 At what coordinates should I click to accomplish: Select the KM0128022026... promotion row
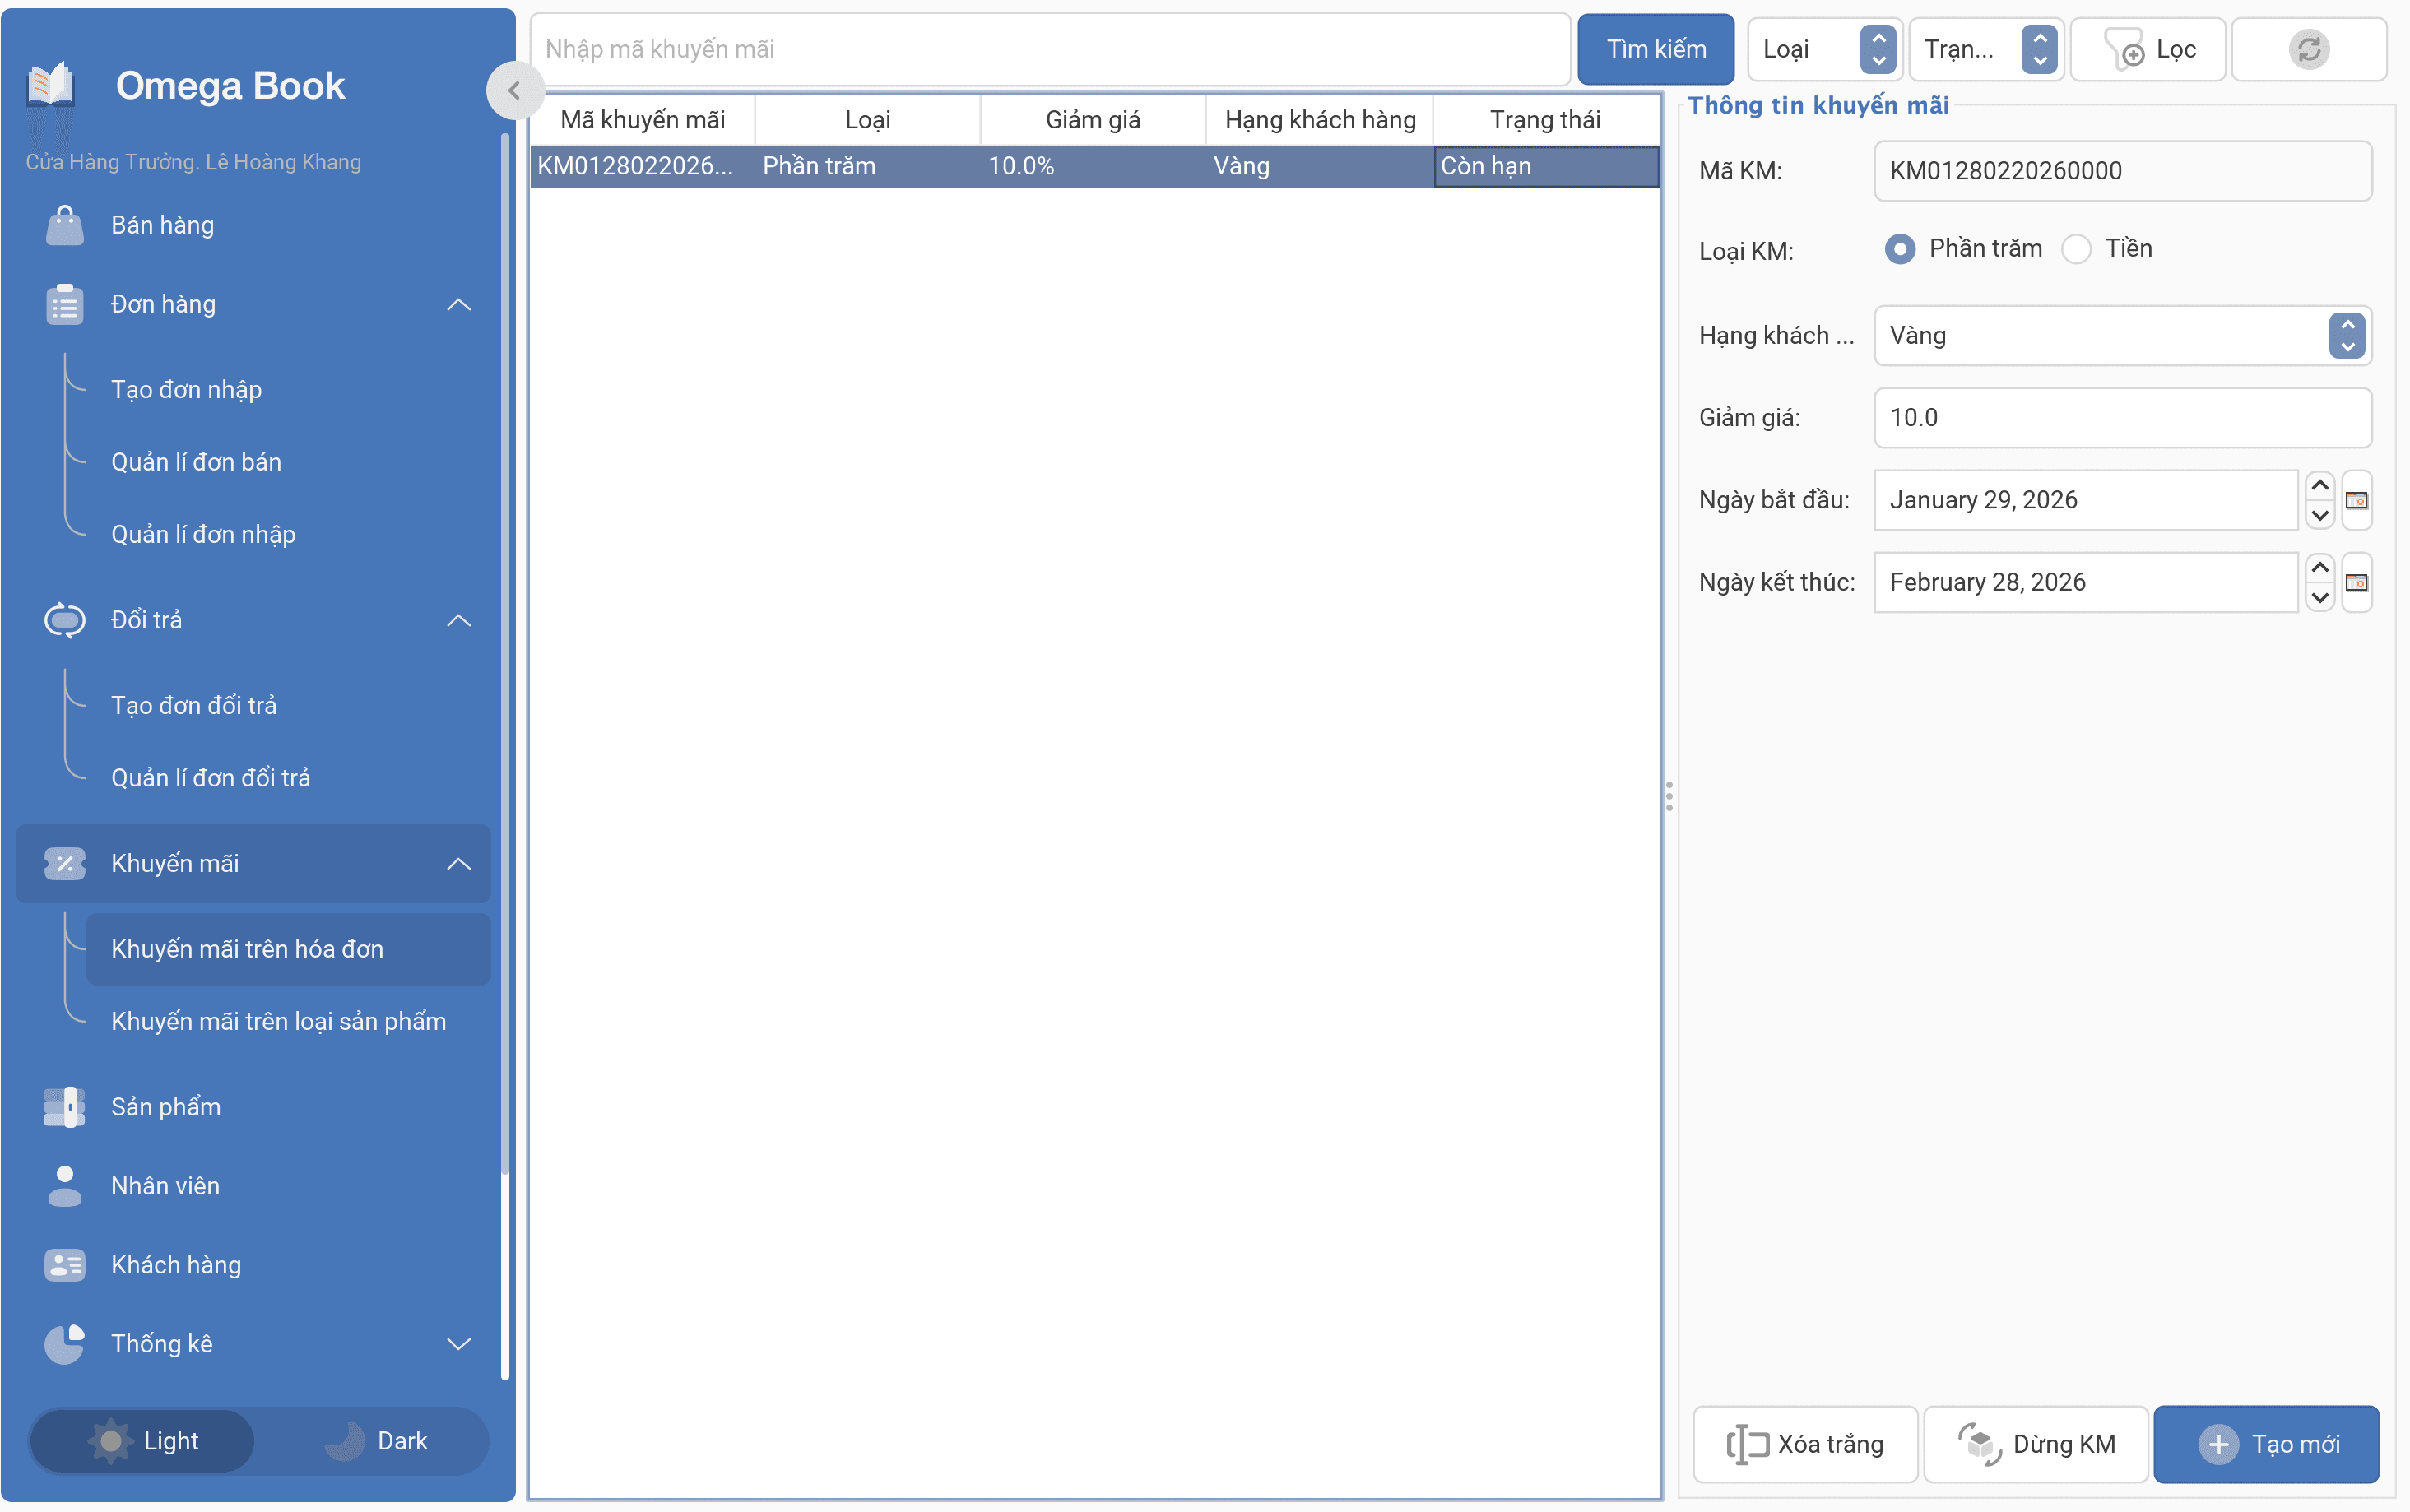click(x=1094, y=166)
